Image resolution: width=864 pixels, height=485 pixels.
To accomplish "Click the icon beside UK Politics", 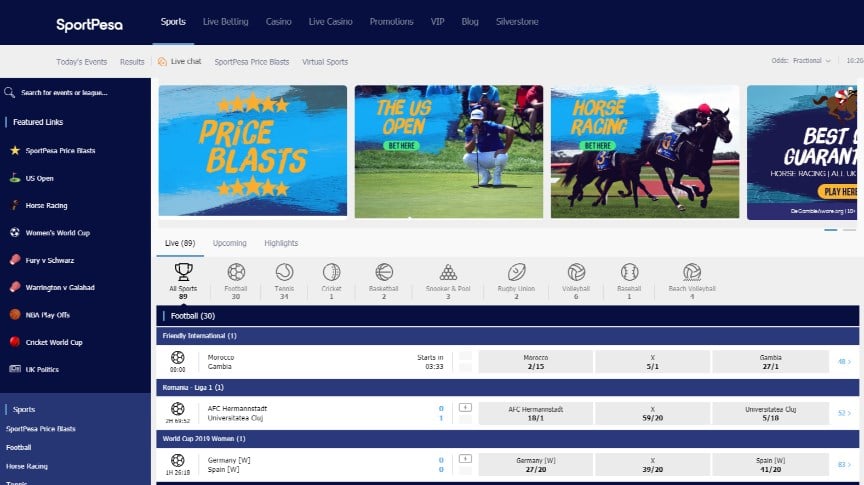I will pos(15,369).
